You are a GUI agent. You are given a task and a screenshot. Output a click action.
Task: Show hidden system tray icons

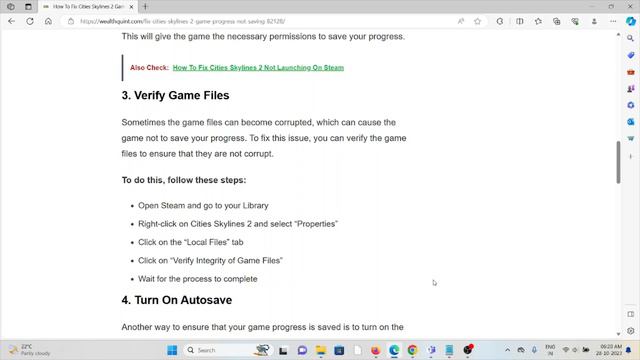pyautogui.click(x=507, y=350)
